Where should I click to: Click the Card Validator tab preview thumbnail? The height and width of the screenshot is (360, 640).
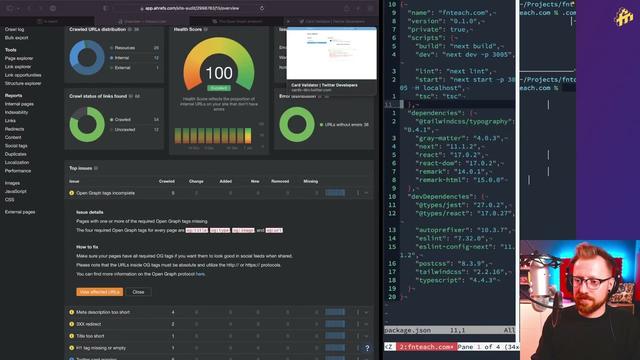tap(331, 53)
